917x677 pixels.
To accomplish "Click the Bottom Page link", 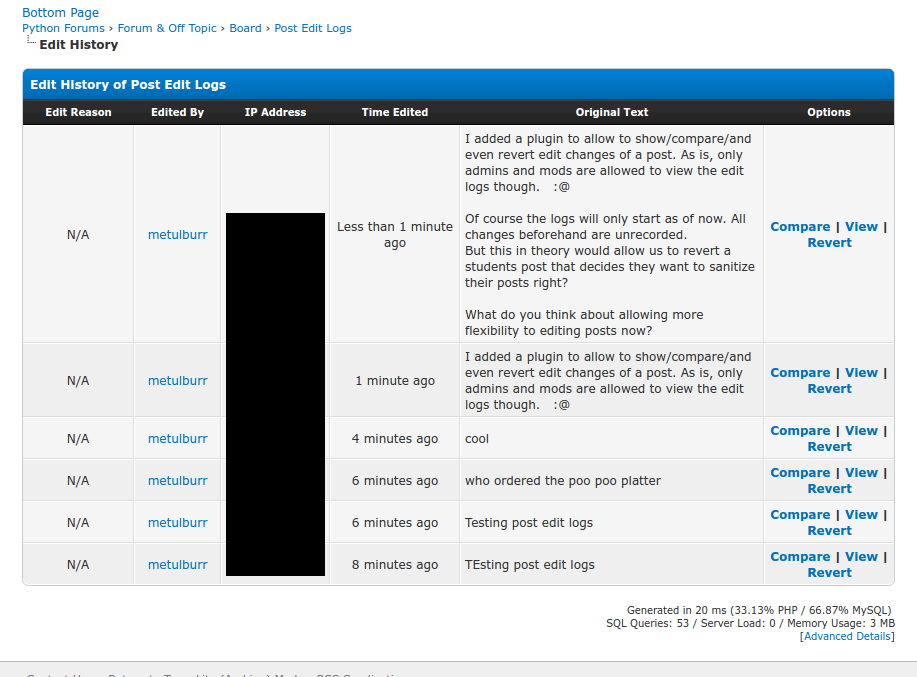I will [60, 13].
